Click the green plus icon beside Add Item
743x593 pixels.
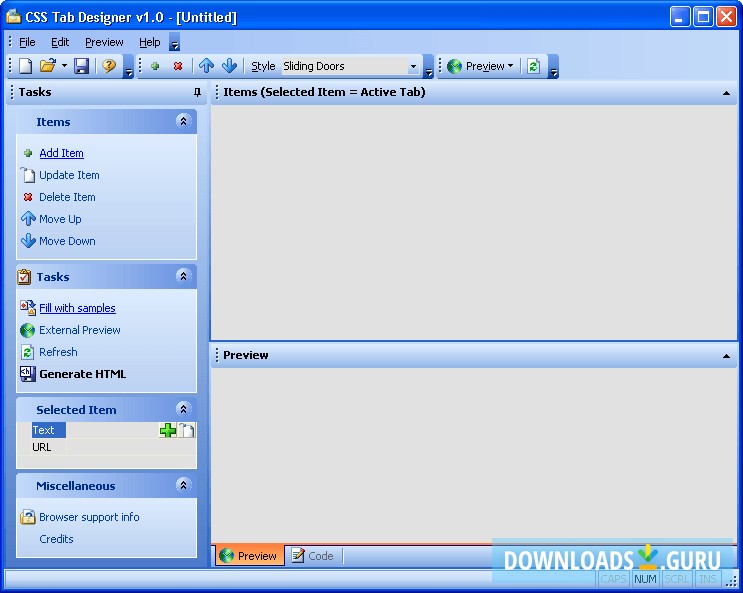(28, 153)
